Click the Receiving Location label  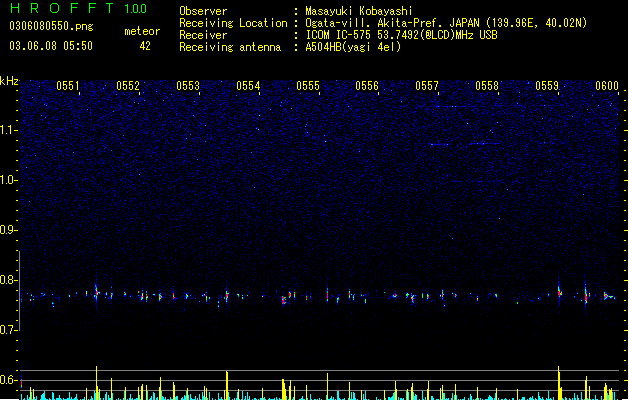(x=233, y=23)
